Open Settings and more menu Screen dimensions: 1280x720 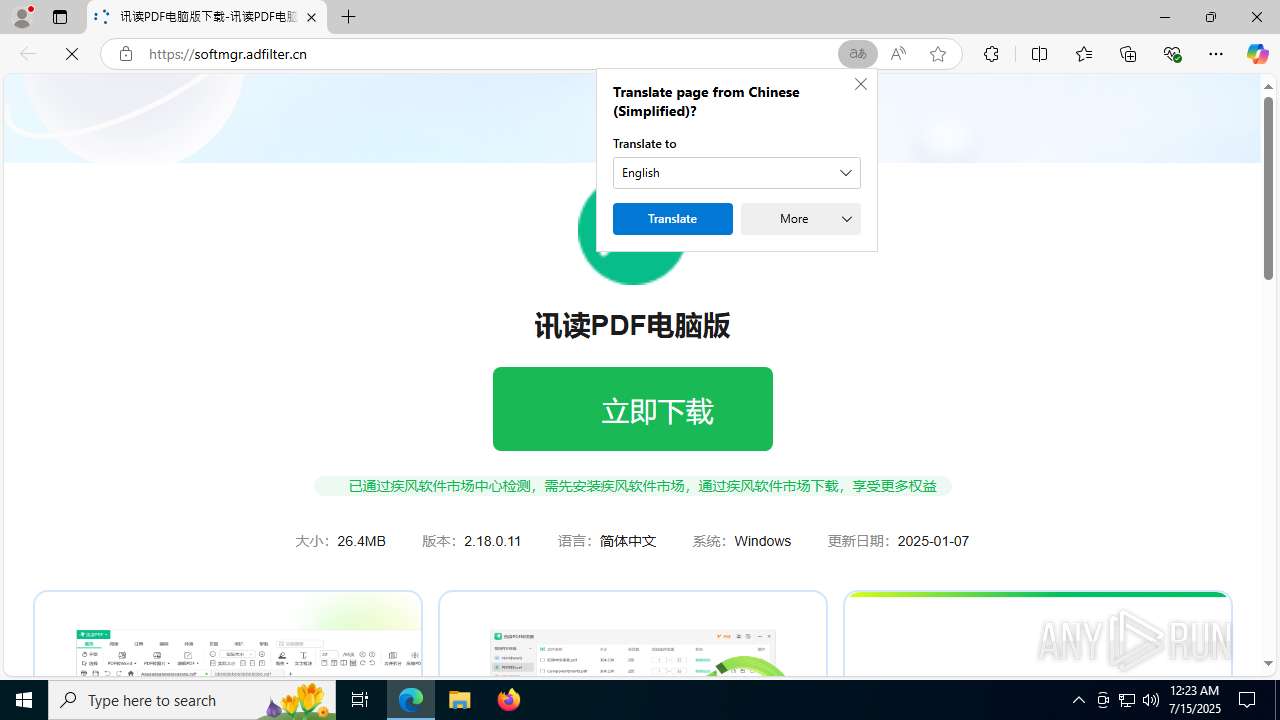click(x=1216, y=54)
